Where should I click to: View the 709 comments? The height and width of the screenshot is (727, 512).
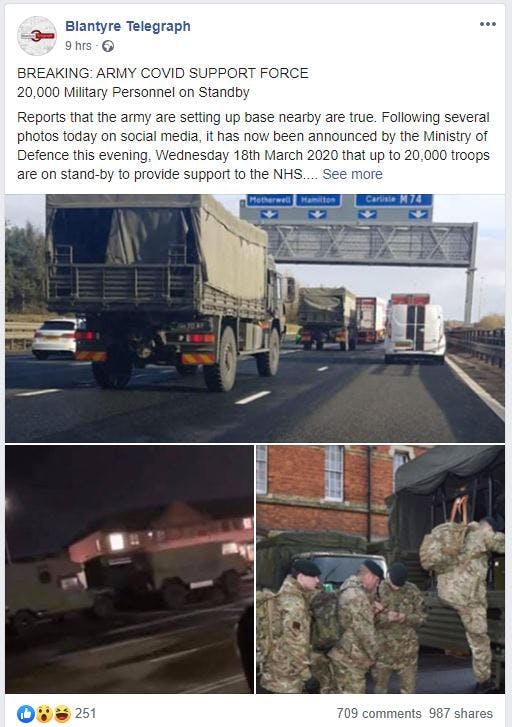[x=378, y=713]
